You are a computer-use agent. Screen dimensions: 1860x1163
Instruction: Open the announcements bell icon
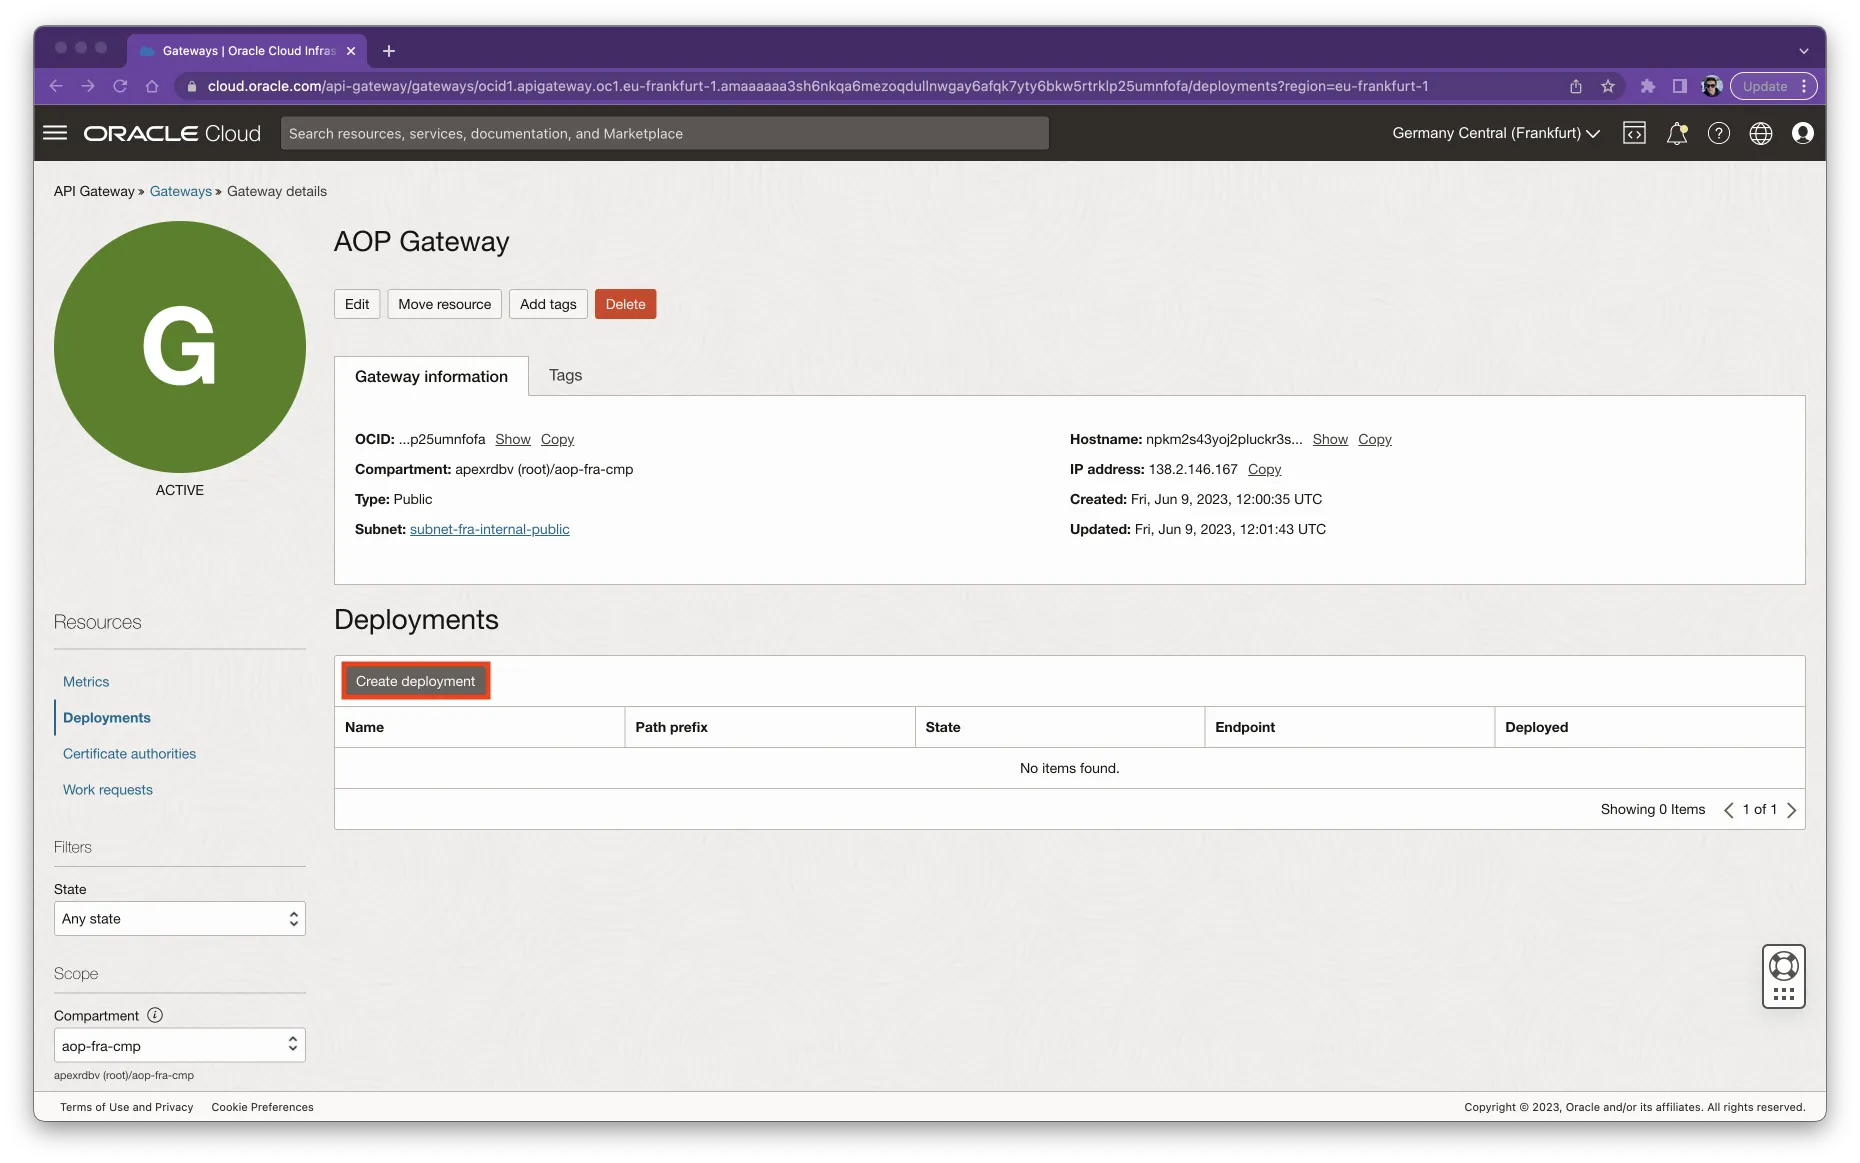pyautogui.click(x=1677, y=133)
